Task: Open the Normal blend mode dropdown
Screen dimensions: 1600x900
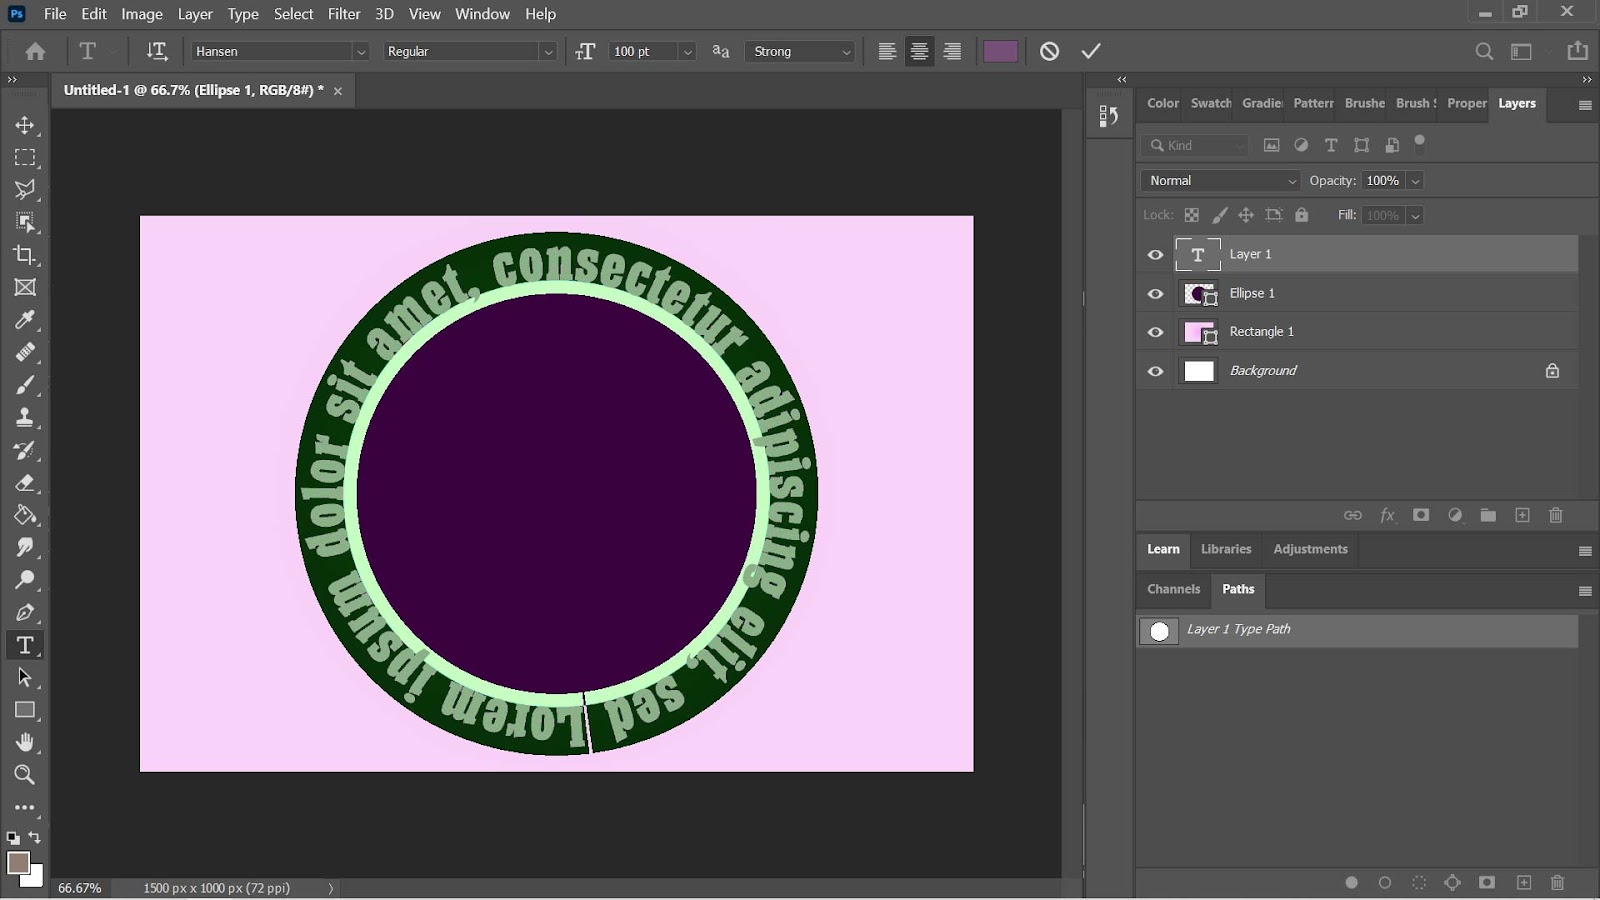Action: coord(1220,181)
